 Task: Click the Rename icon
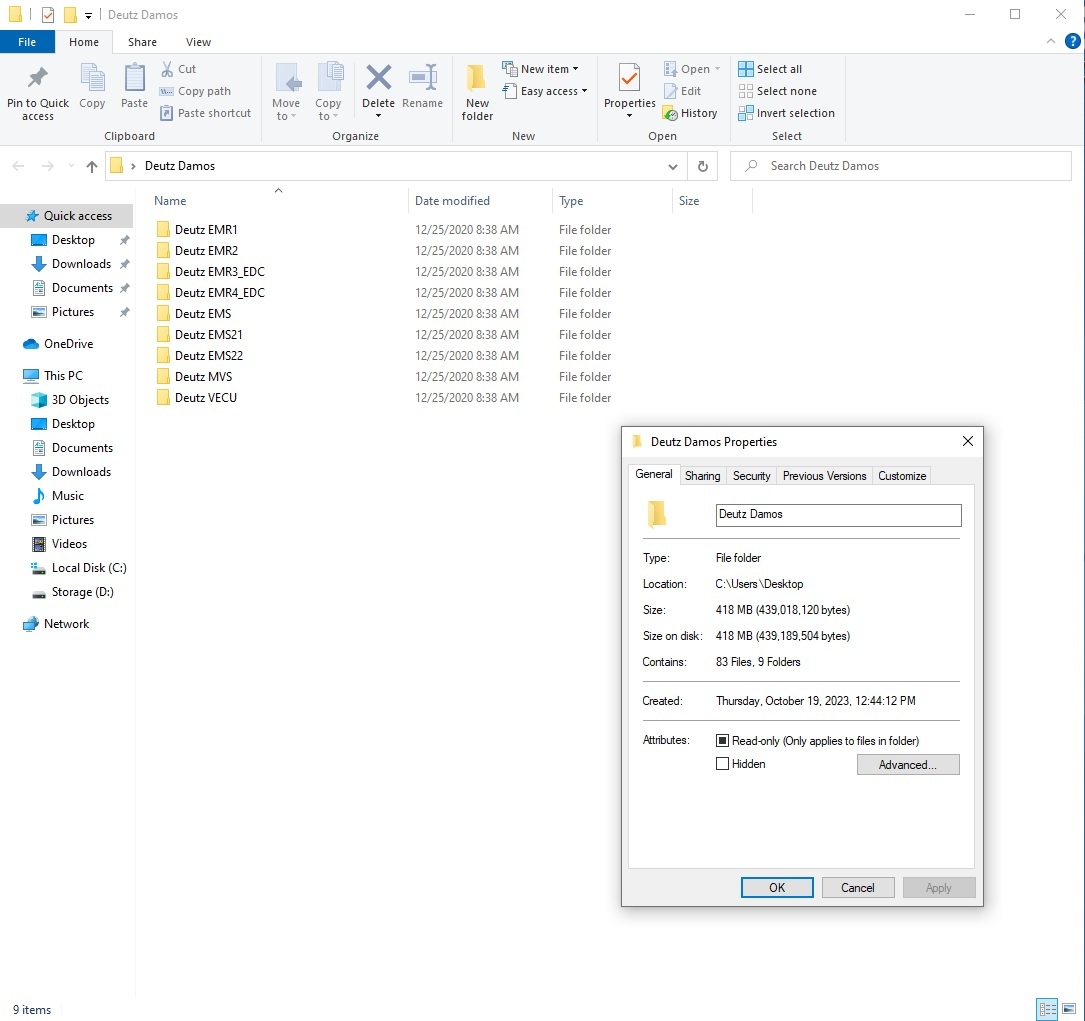422,77
